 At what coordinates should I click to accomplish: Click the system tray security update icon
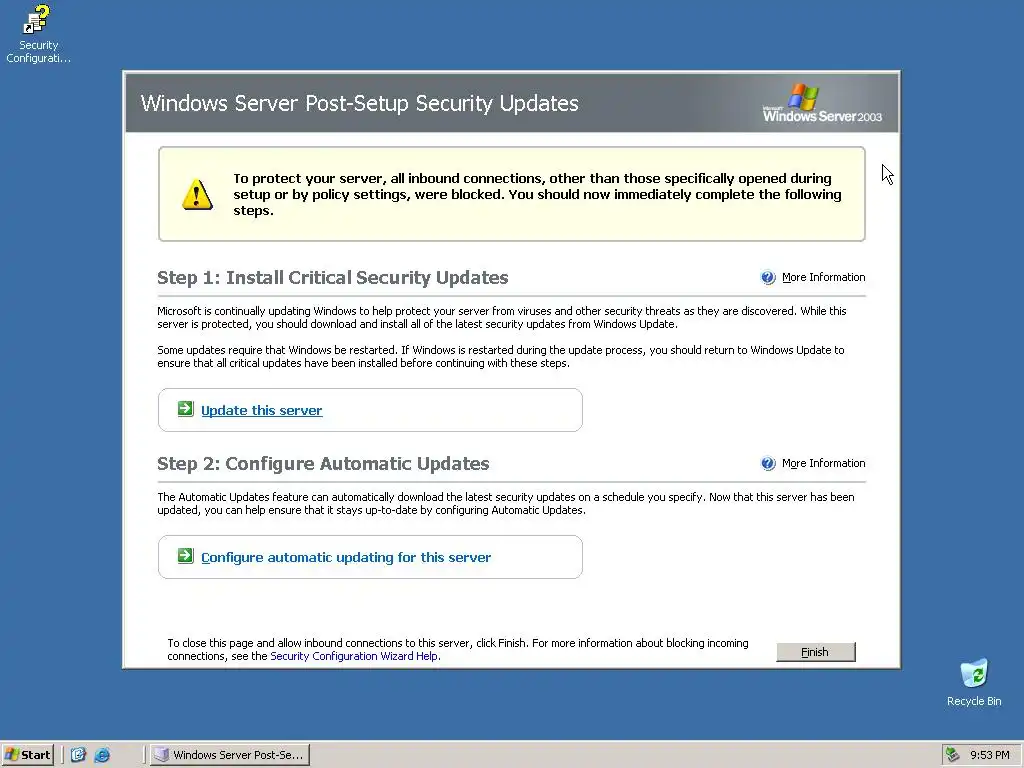click(x=953, y=755)
